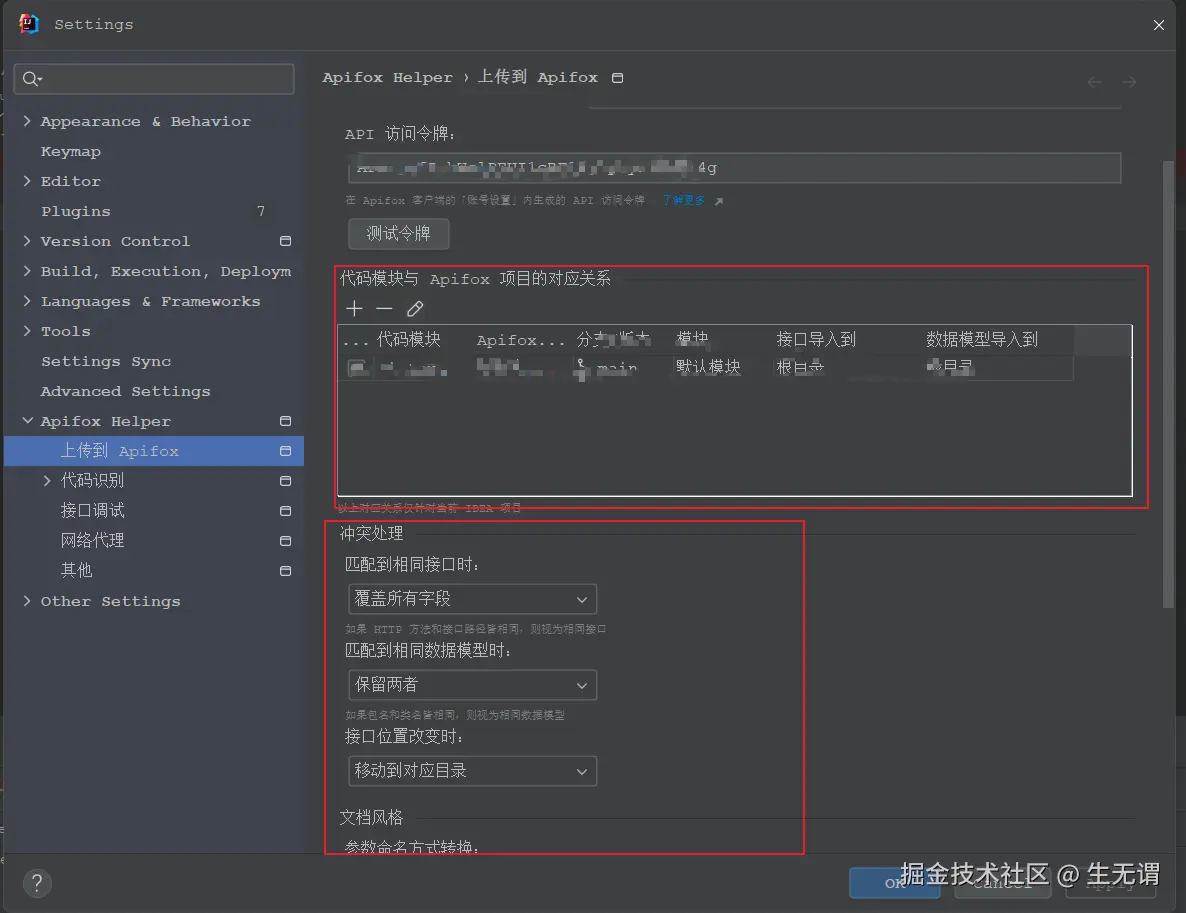Expand the Other Settings section
The image size is (1186, 913).
point(27,601)
